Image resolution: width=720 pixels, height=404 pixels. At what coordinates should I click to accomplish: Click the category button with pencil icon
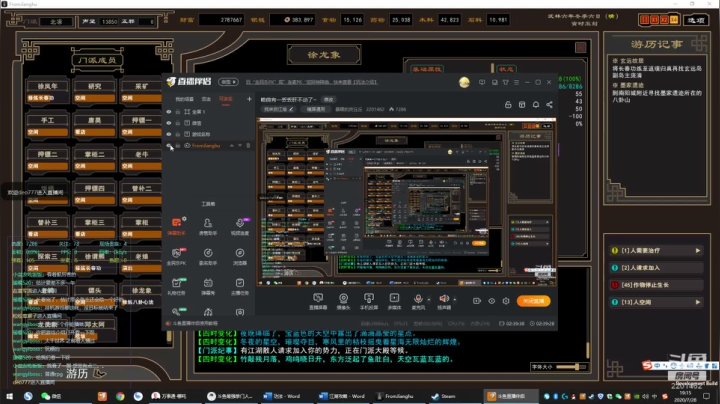pyautogui.click(x=278, y=109)
